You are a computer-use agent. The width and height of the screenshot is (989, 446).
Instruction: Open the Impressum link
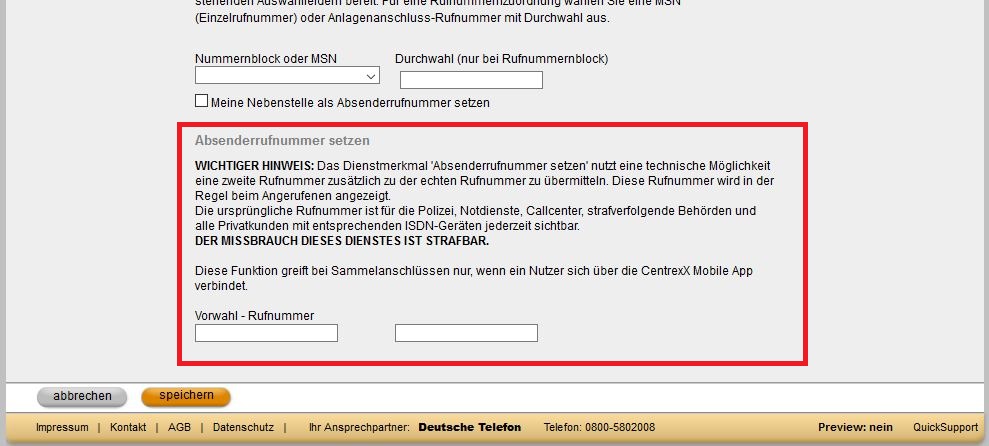coord(62,428)
